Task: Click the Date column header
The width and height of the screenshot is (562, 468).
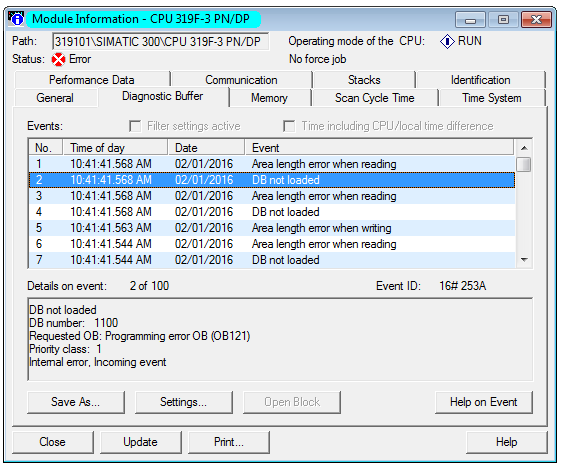Action: [x=206, y=148]
